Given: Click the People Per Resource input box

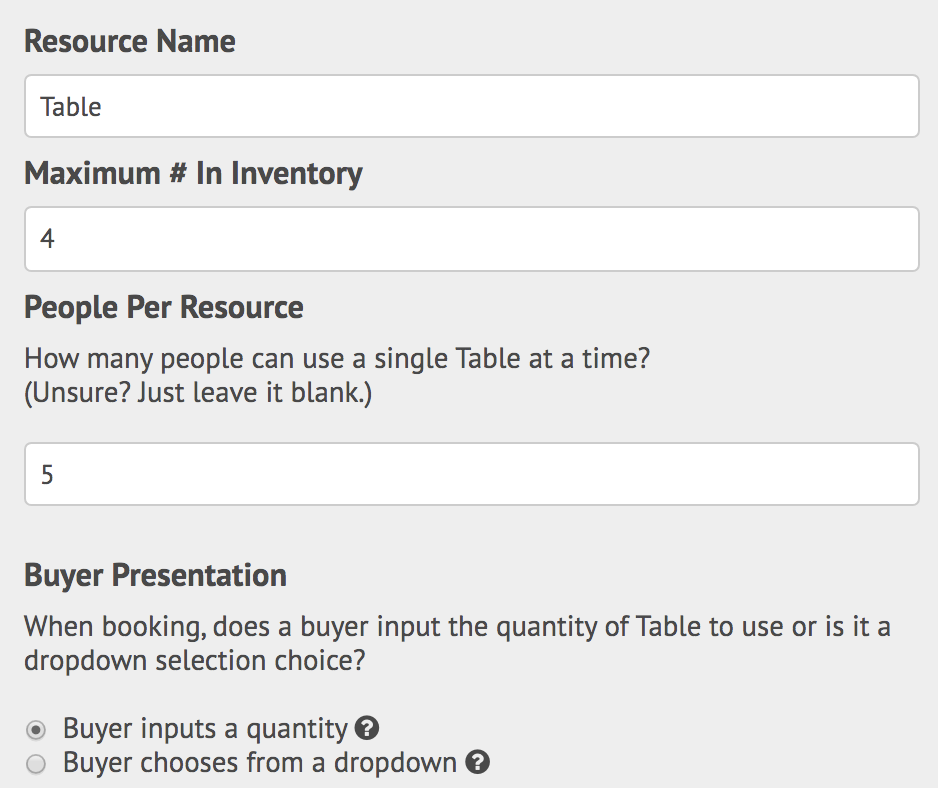Looking at the screenshot, I should (471, 474).
